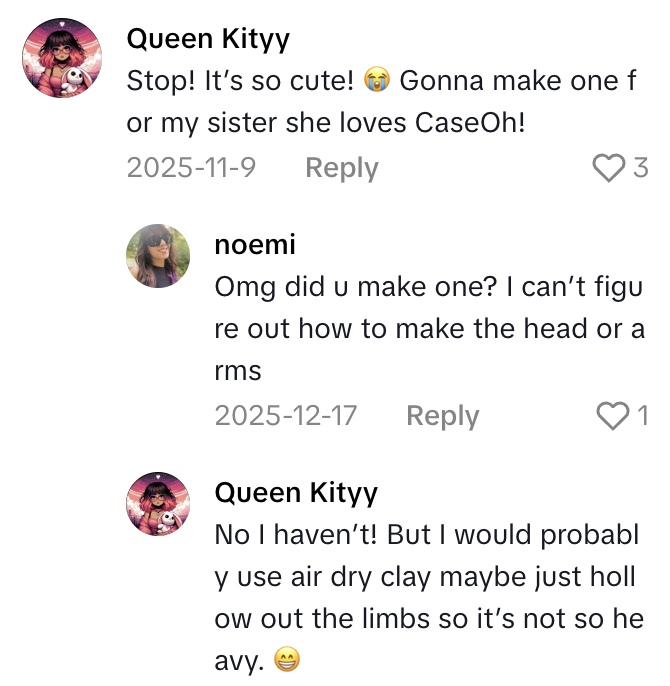Image resolution: width=670 pixels, height=686 pixels.
Task: Click Queen Kityy's avatar on the bottom reply
Action: coord(158,504)
